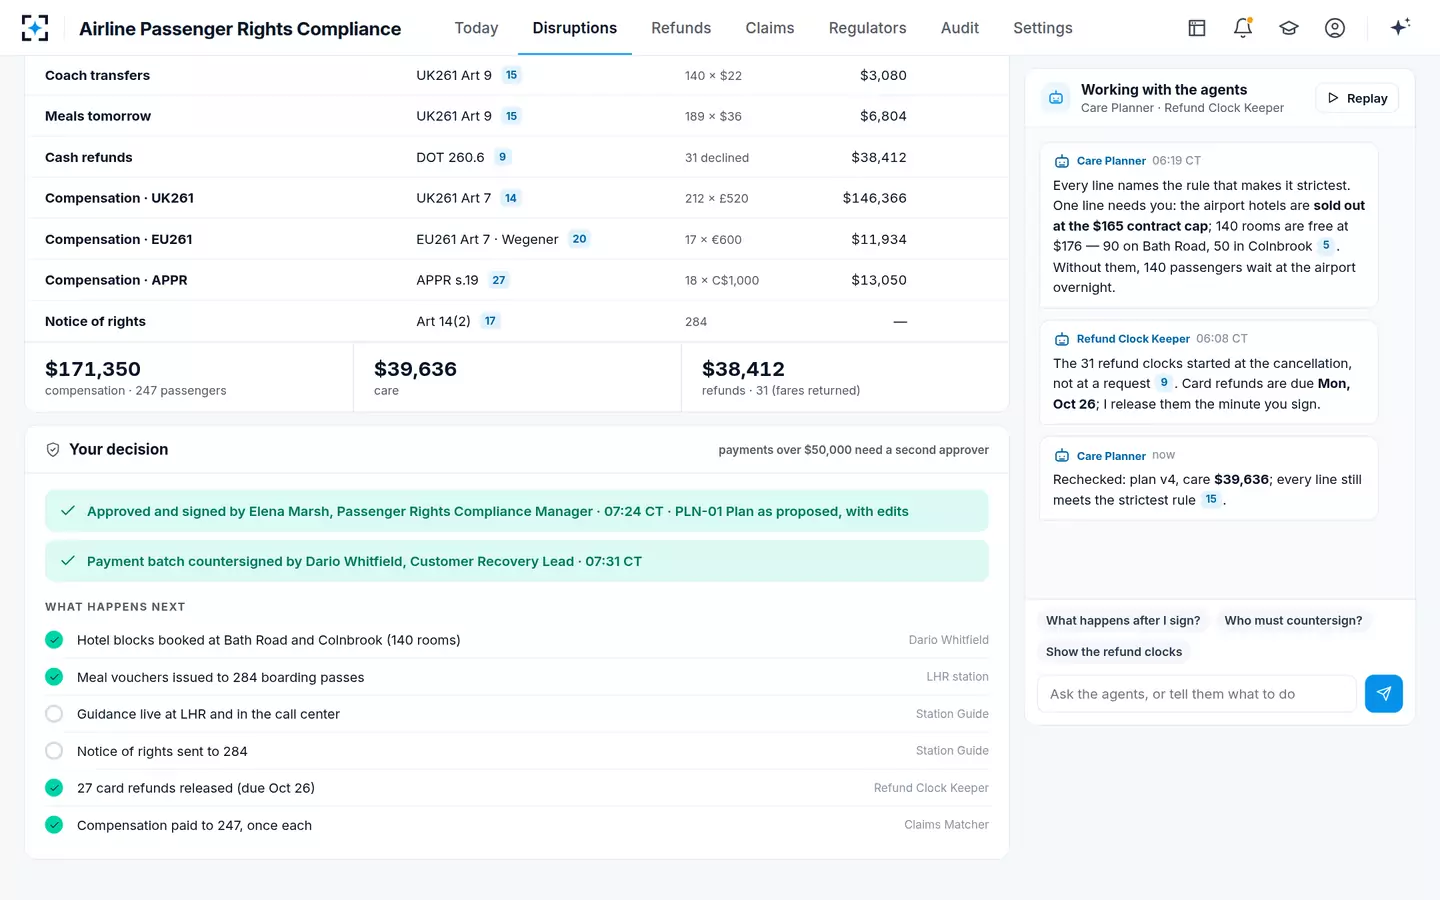The height and width of the screenshot is (900, 1440).
Task: Switch to the Today tab
Action: (x=476, y=28)
